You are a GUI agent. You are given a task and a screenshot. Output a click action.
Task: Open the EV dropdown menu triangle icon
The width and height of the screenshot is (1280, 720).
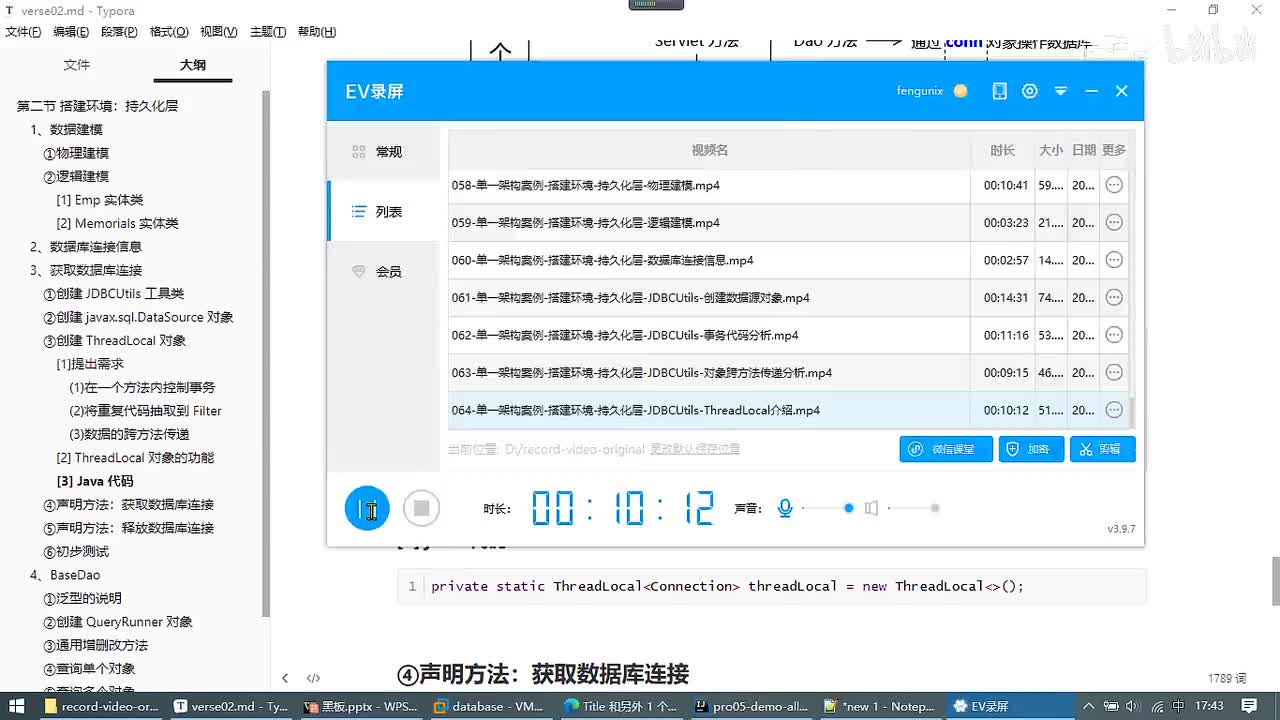pyautogui.click(x=1061, y=91)
